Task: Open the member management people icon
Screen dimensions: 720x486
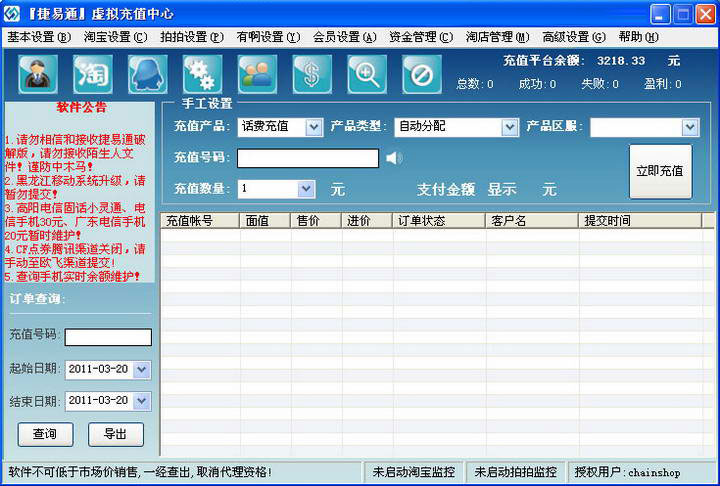Action: (x=257, y=74)
